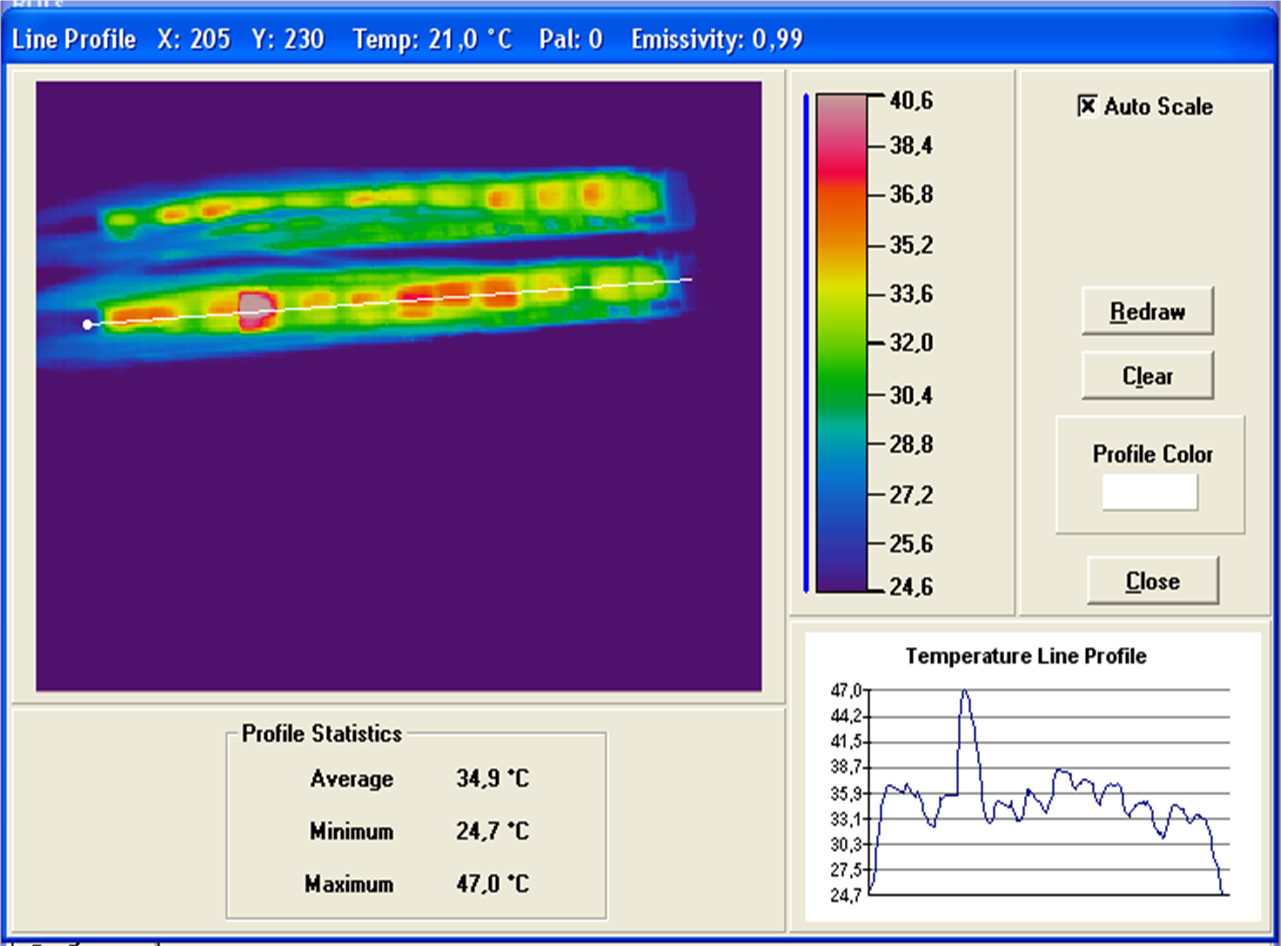Click the right end of the white profile line
1281x946 pixels.
pyautogui.click(x=690, y=280)
